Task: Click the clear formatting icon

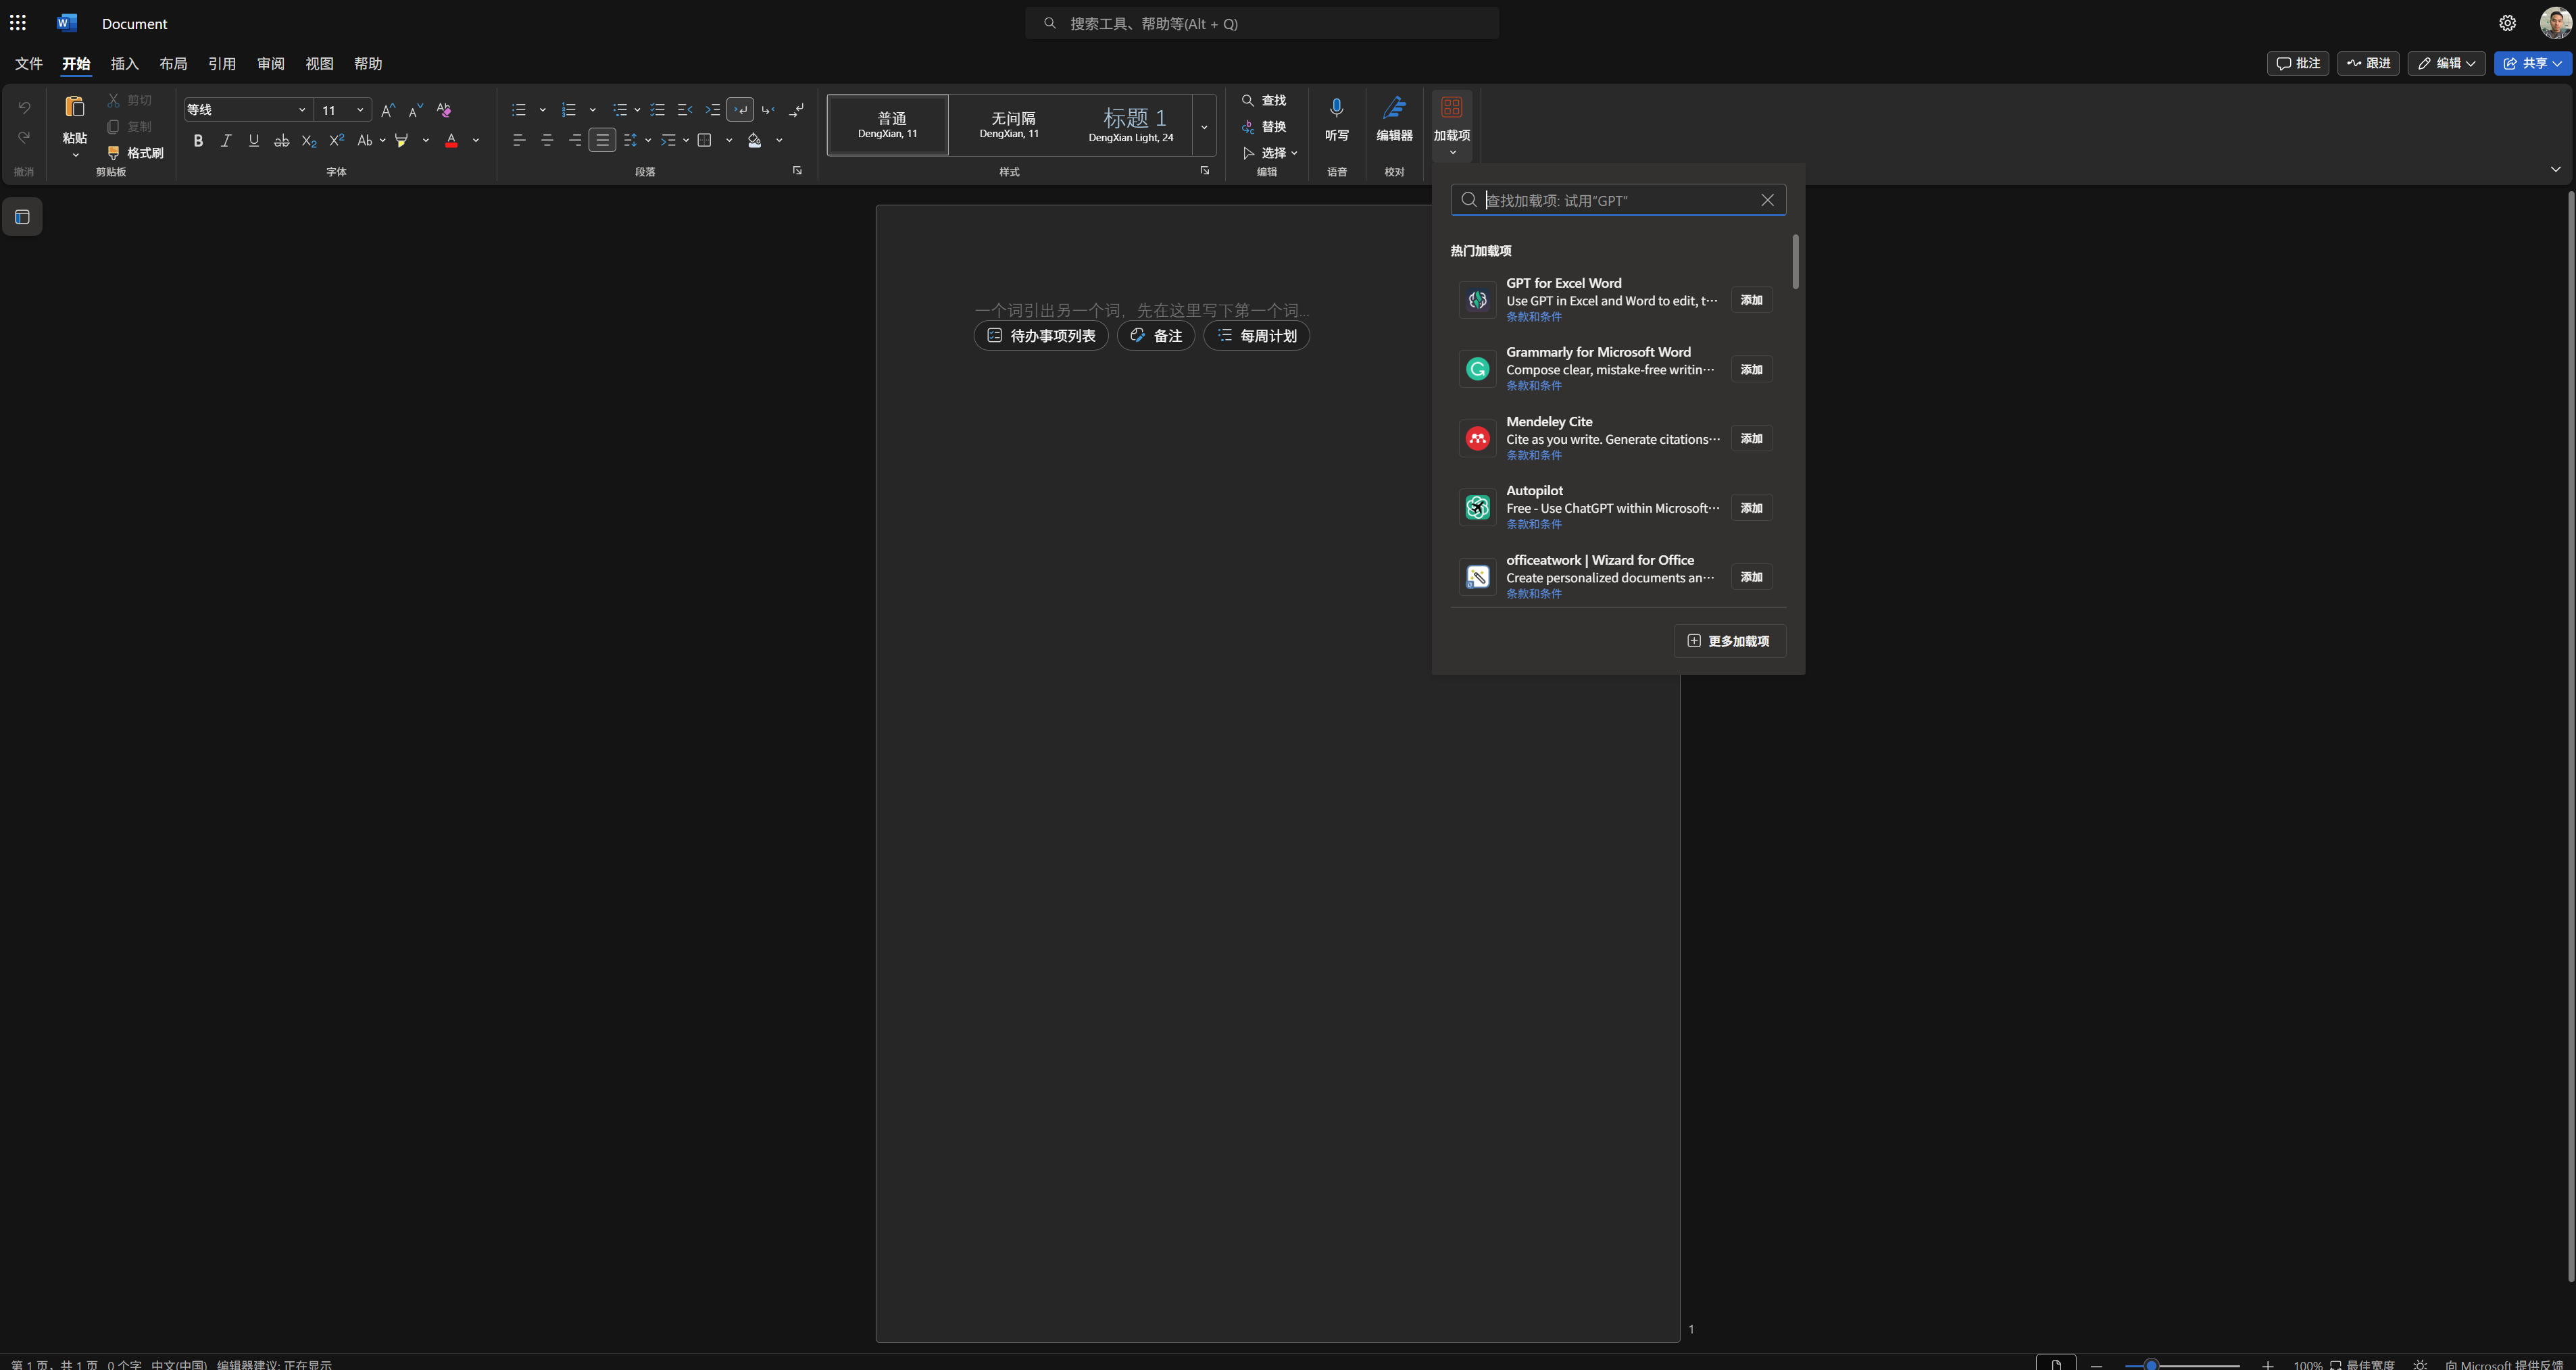Action: pyautogui.click(x=444, y=110)
